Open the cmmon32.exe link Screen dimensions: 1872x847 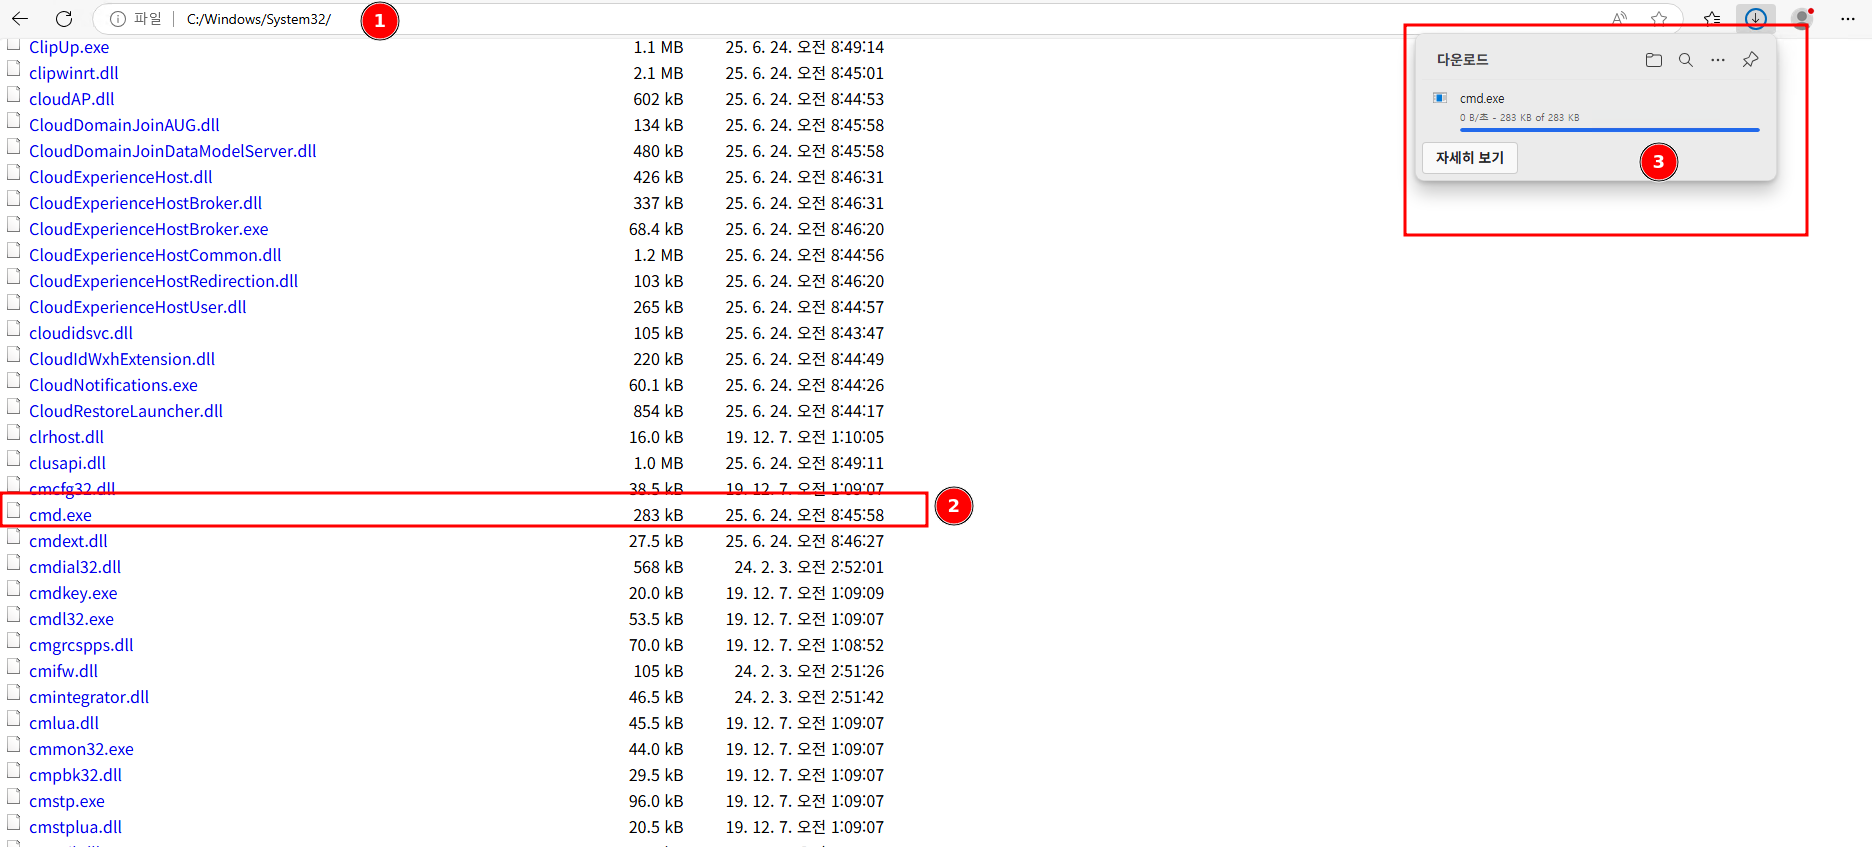[81, 749]
